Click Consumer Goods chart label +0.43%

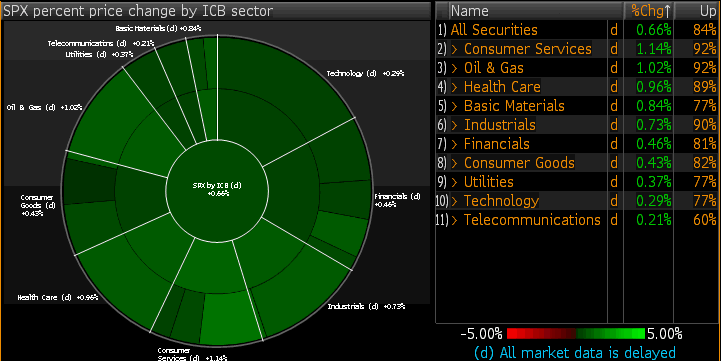pos(38,206)
